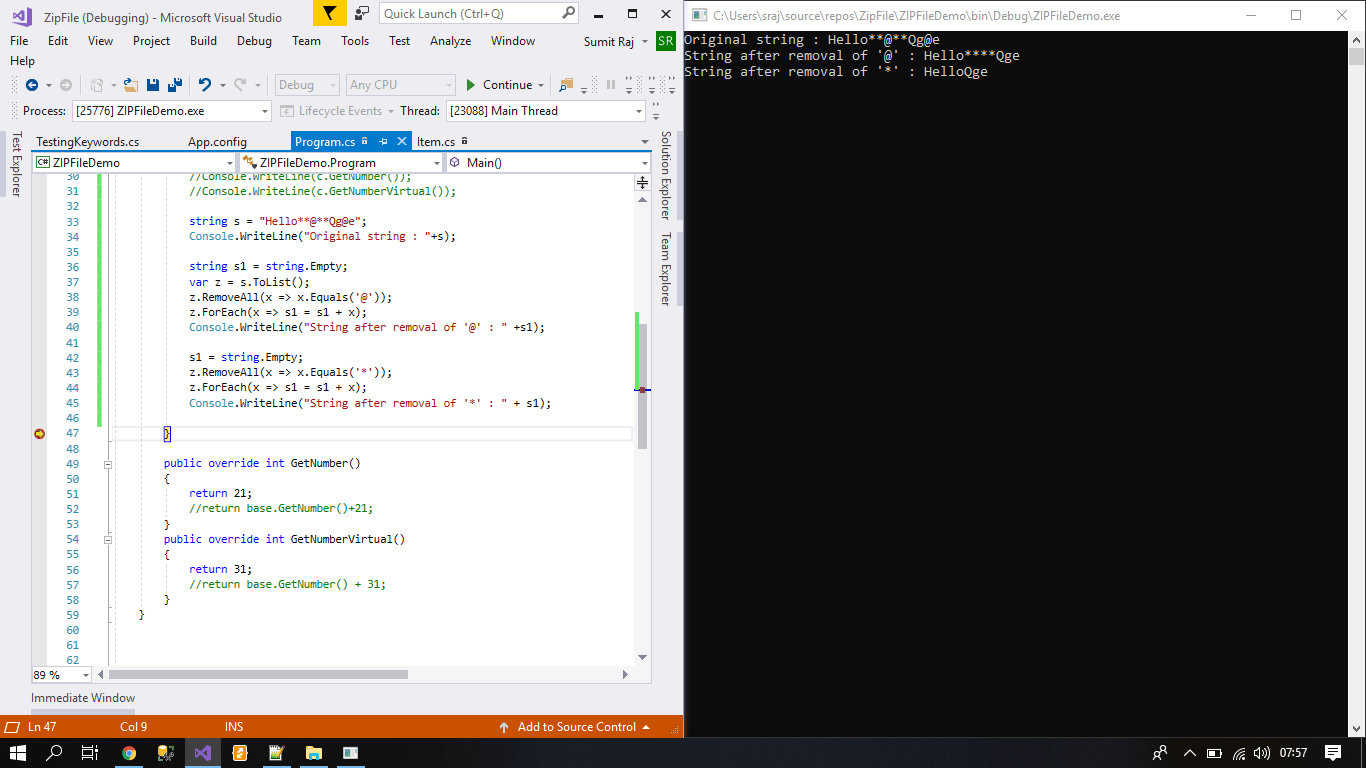Open the Action Center notification icon

click(x=1333, y=753)
